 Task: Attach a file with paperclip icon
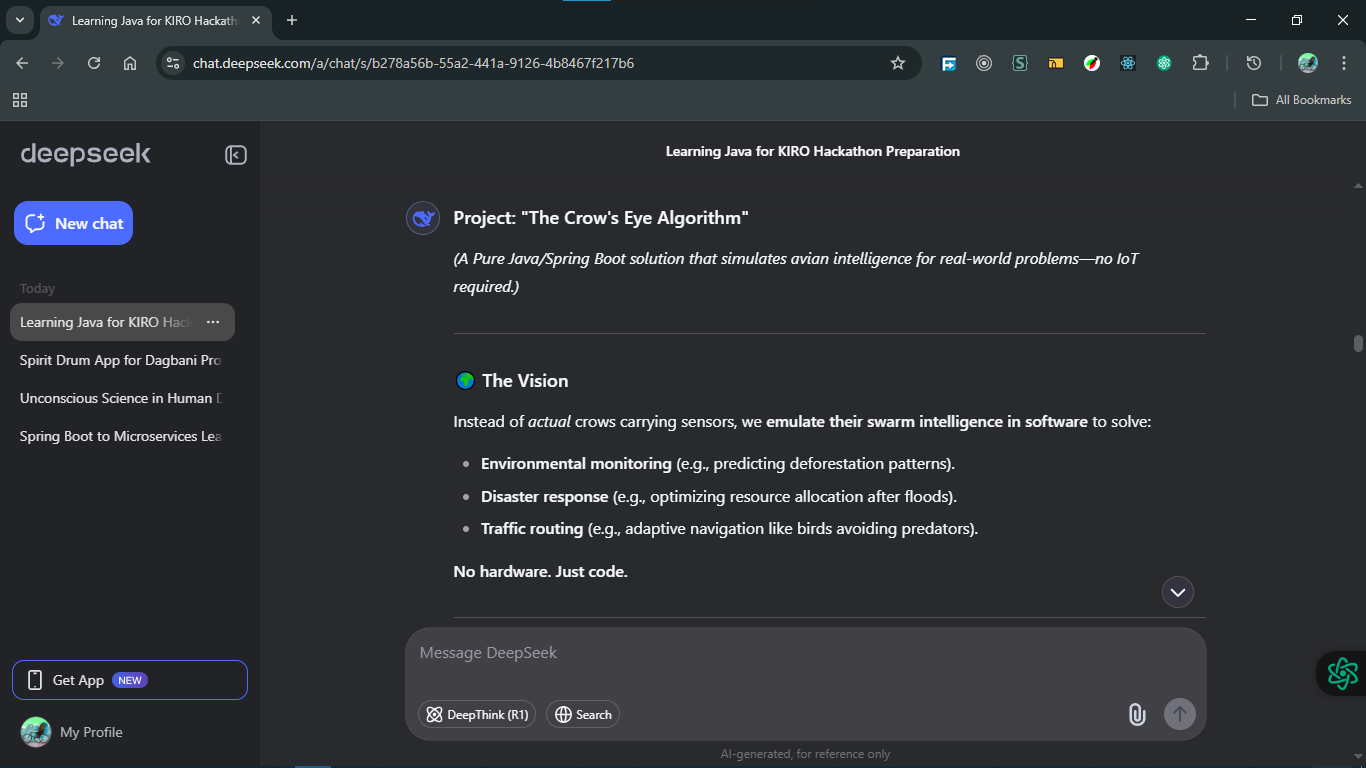point(1137,714)
